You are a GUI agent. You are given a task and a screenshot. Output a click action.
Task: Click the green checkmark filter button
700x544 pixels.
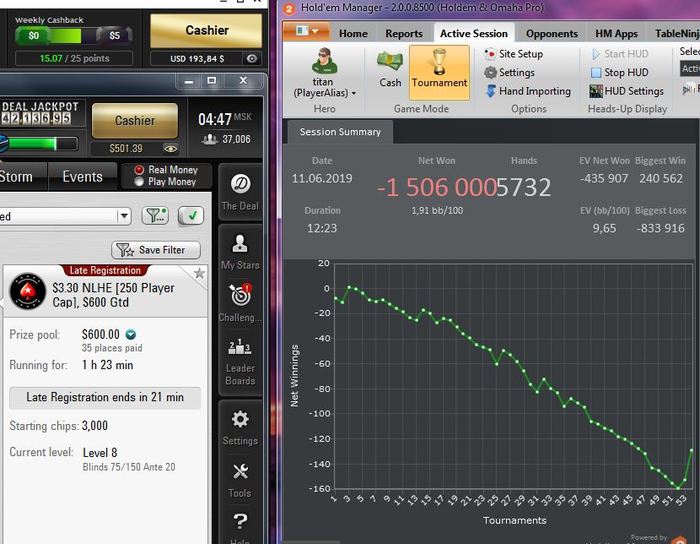[x=191, y=216]
